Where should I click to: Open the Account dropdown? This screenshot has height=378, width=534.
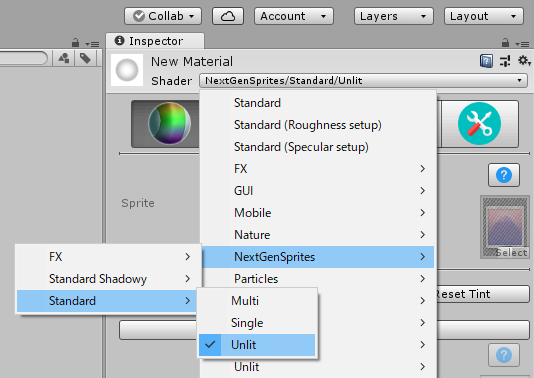click(x=294, y=16)
